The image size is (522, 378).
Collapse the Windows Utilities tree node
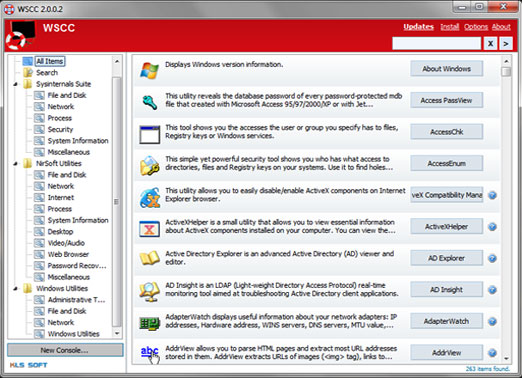[x=16, y=289]
